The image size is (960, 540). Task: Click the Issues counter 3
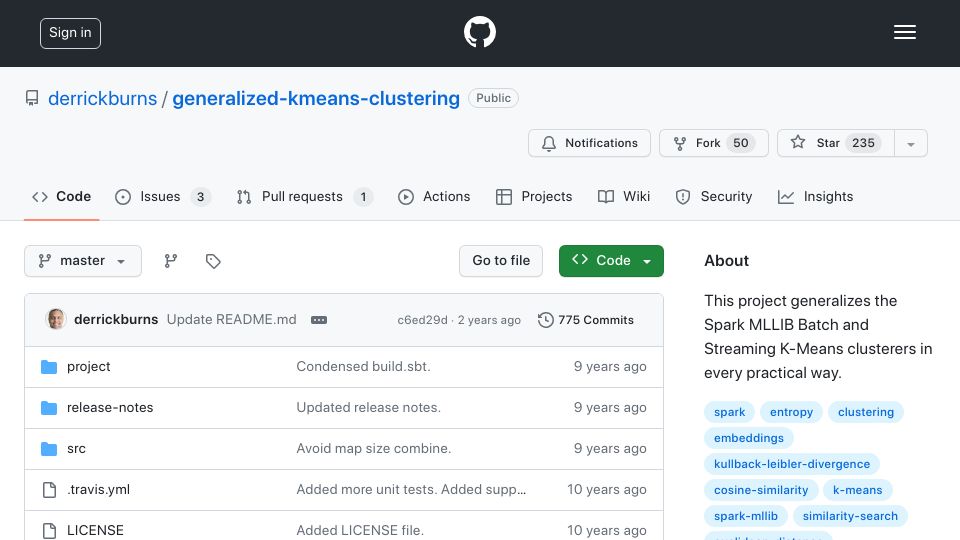pos(200,197)
